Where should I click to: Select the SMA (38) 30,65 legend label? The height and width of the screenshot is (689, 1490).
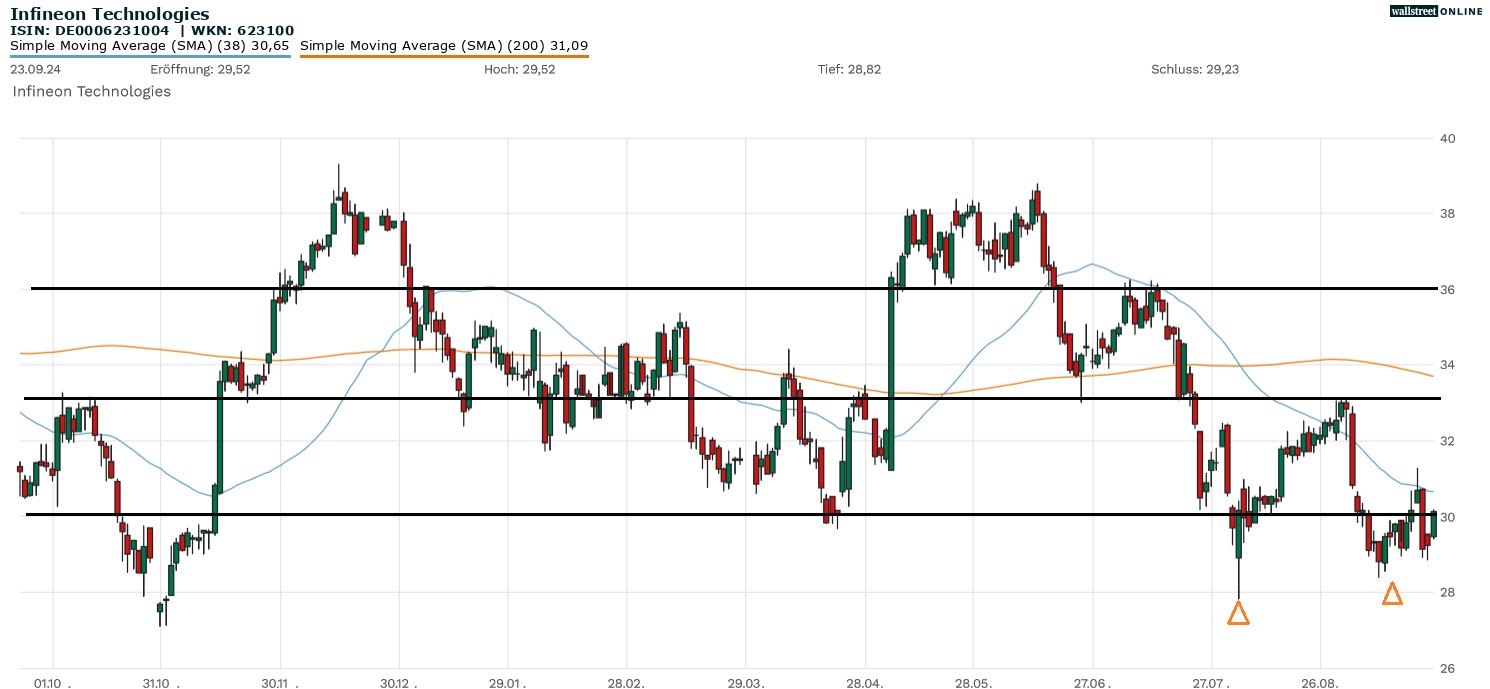pyautogui.click(x=150, y=46)
